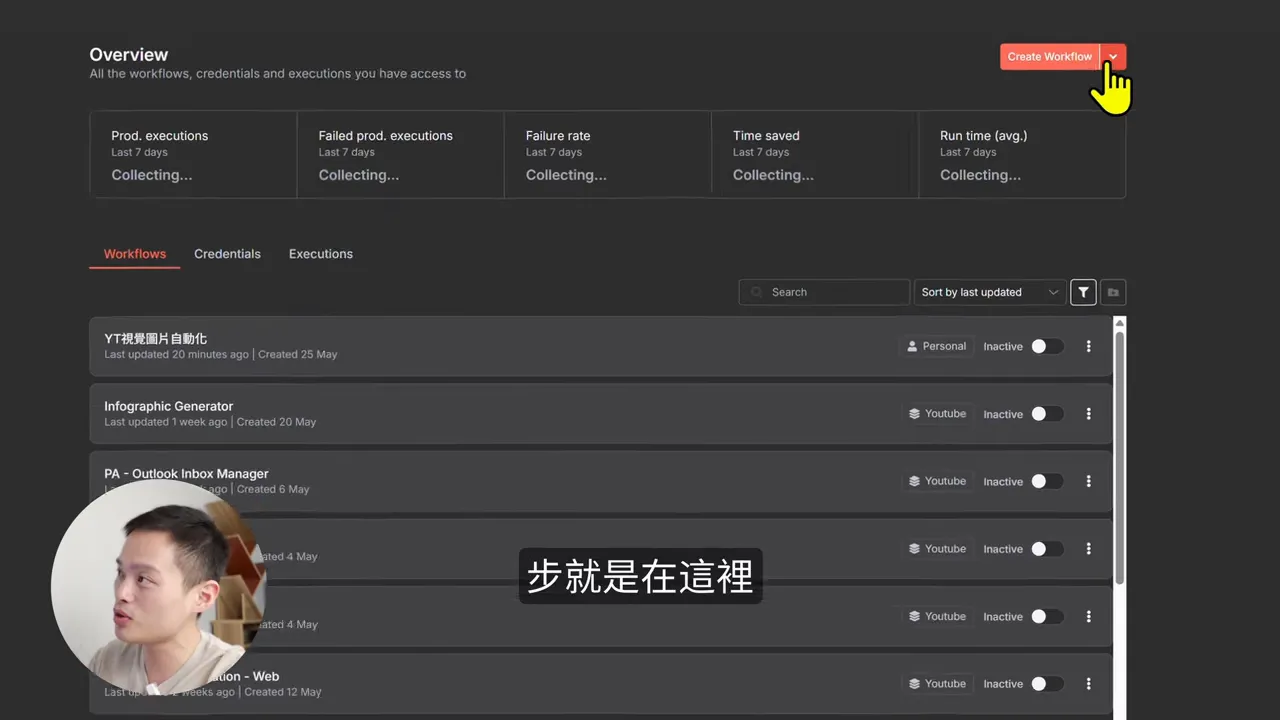
Task: Click the Personal badge on YT視覺圖片自動化
Action: coord(936,346)
